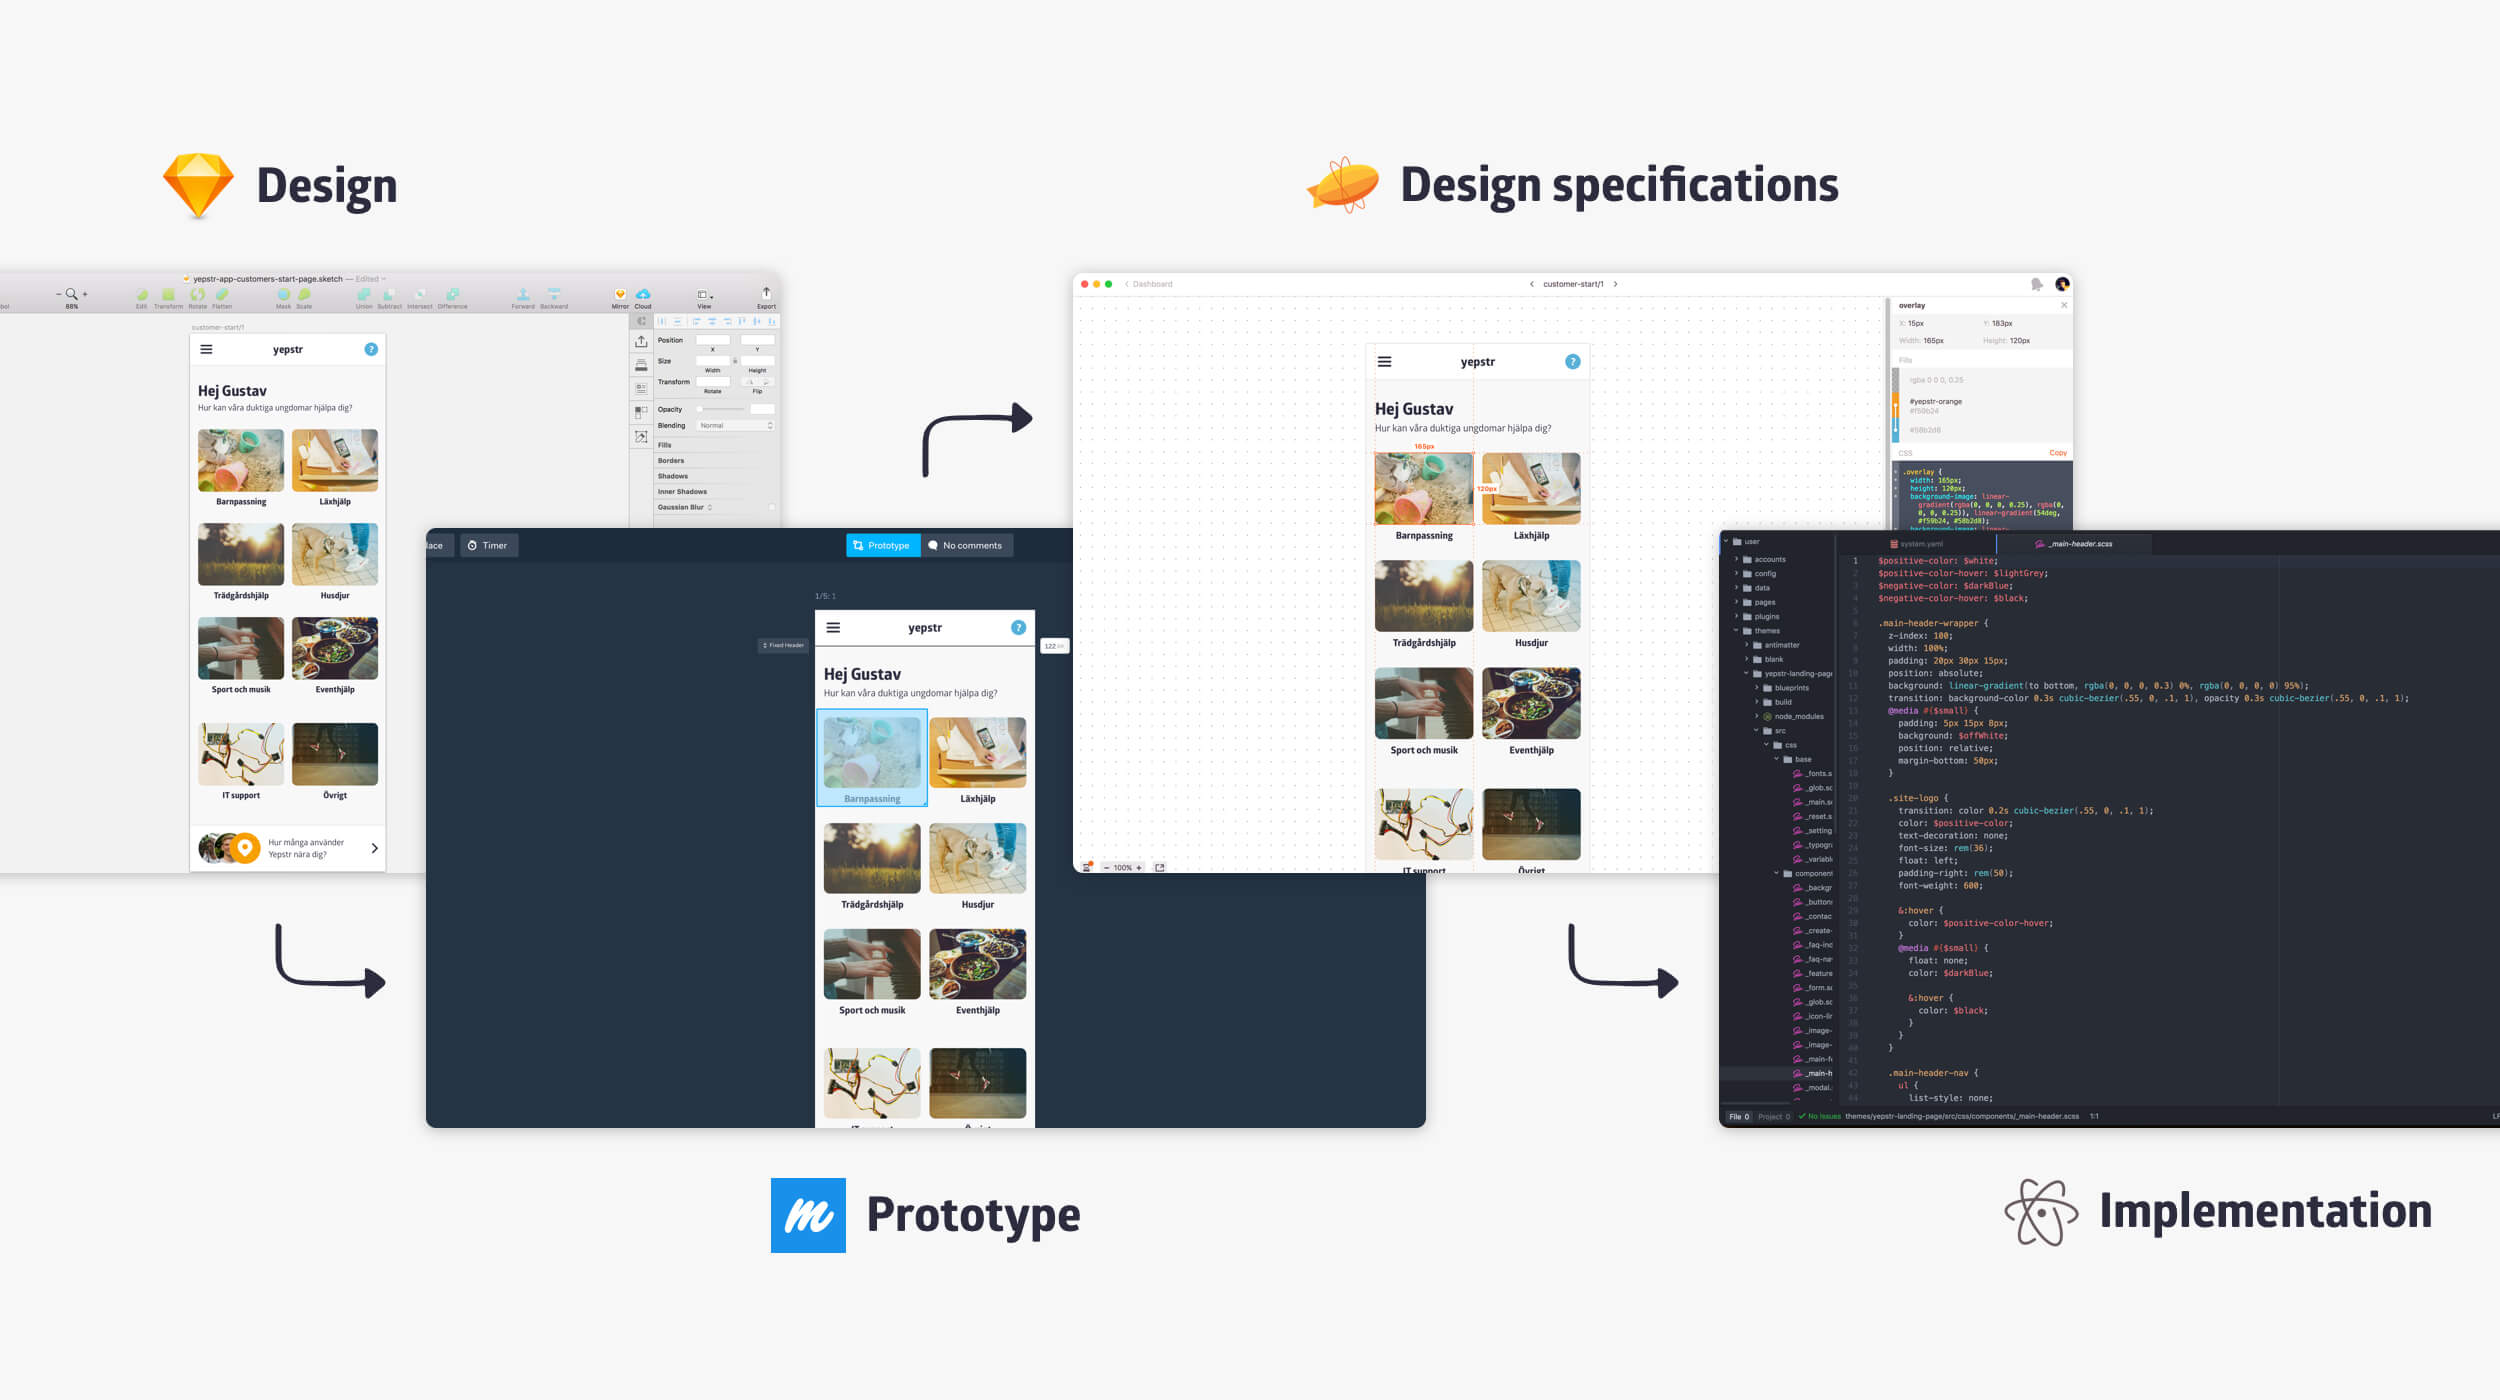This screenshot has height=1400, width=2500.
Task: Expand the config folder in file tree
Action: coord(1737,574)
